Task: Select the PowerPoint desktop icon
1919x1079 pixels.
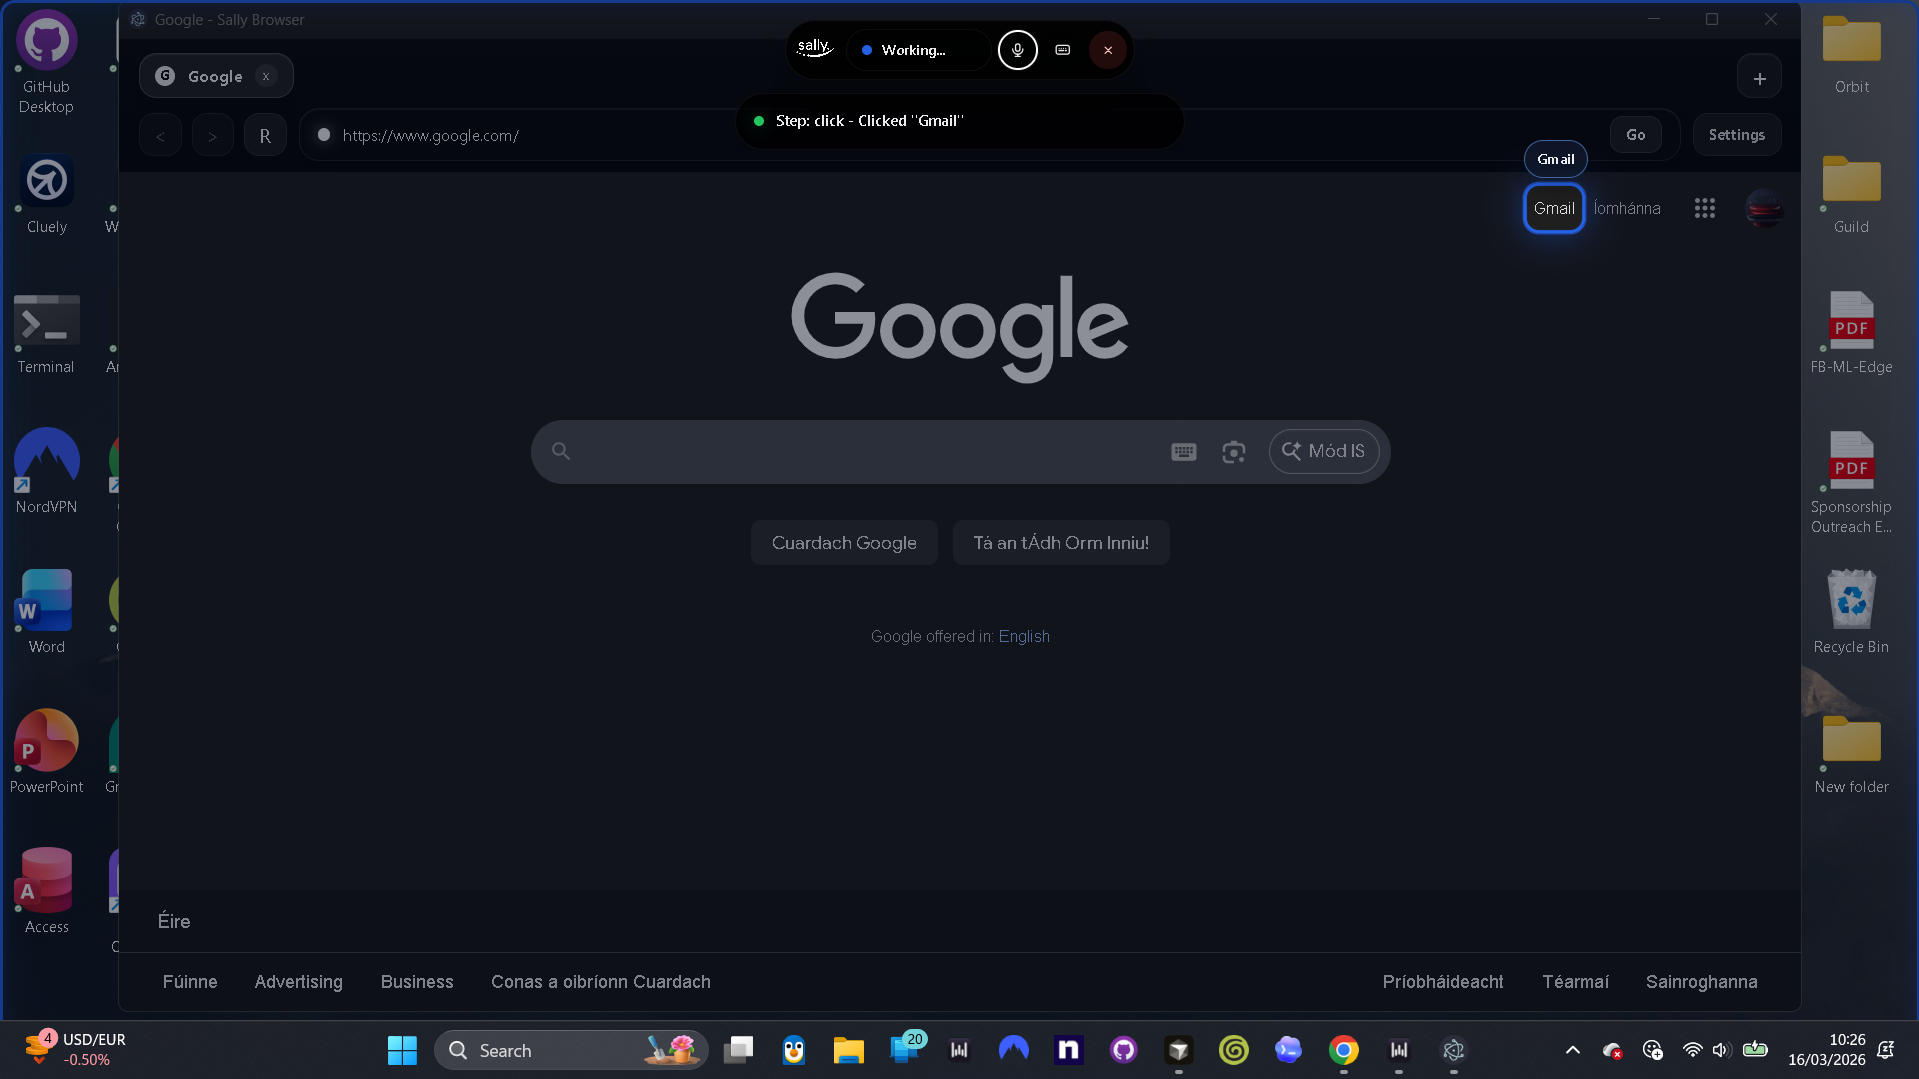Action: click(46, 752)
